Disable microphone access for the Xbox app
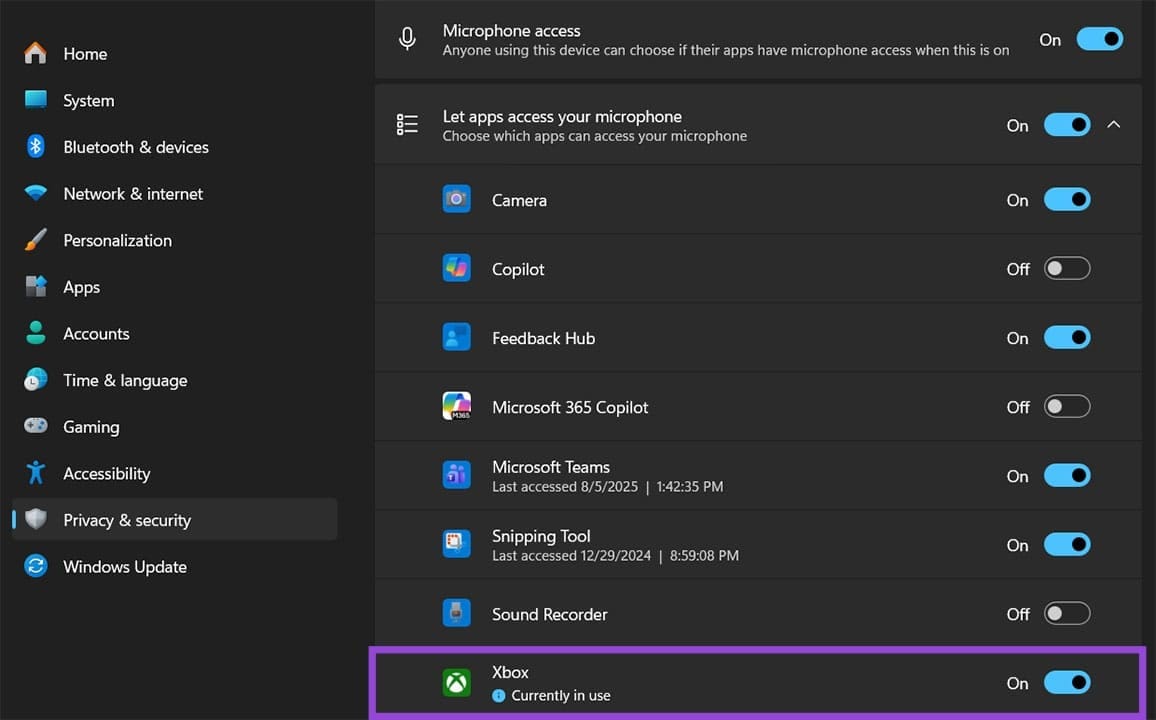 click(x=1067, y=682)
